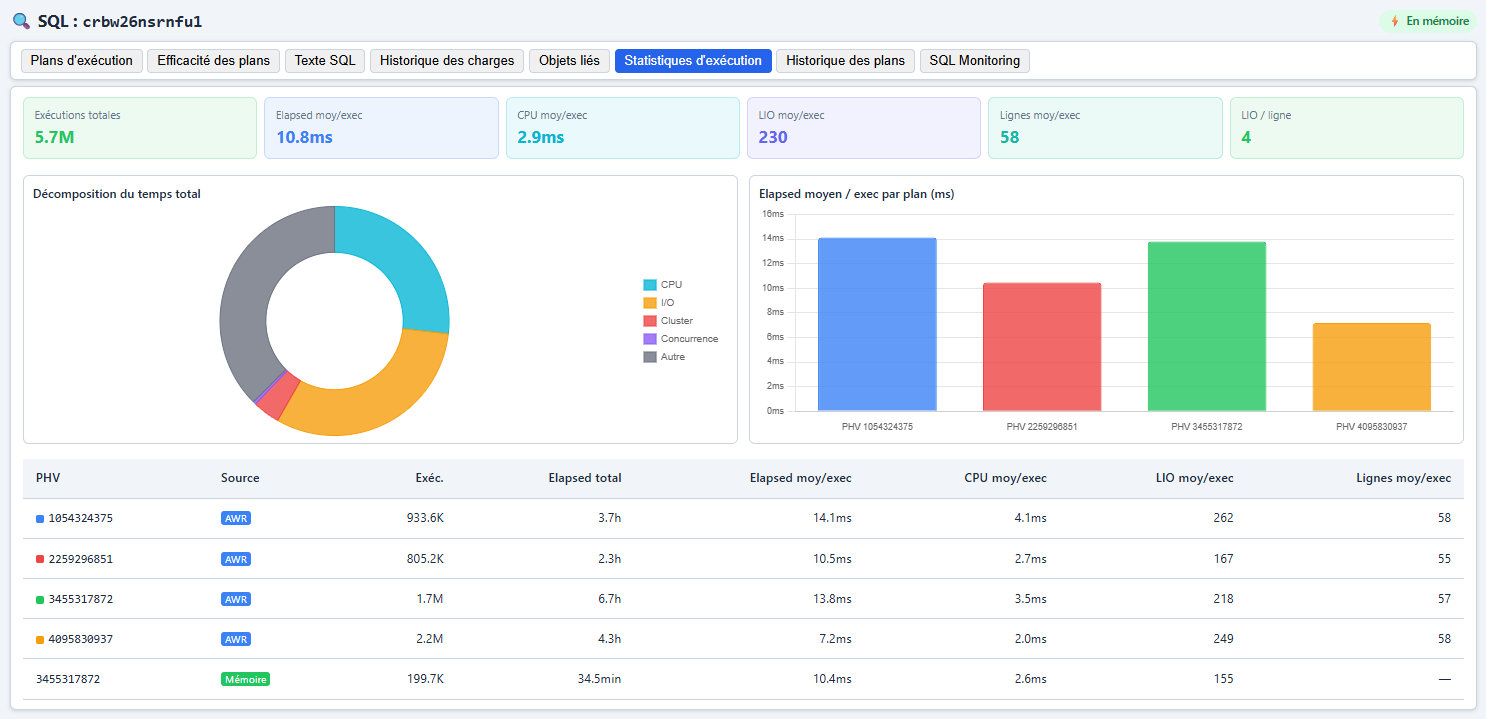Click the Lignes moy/exec column header
Screen dimensions: 1486x719
click(1403, 478)
